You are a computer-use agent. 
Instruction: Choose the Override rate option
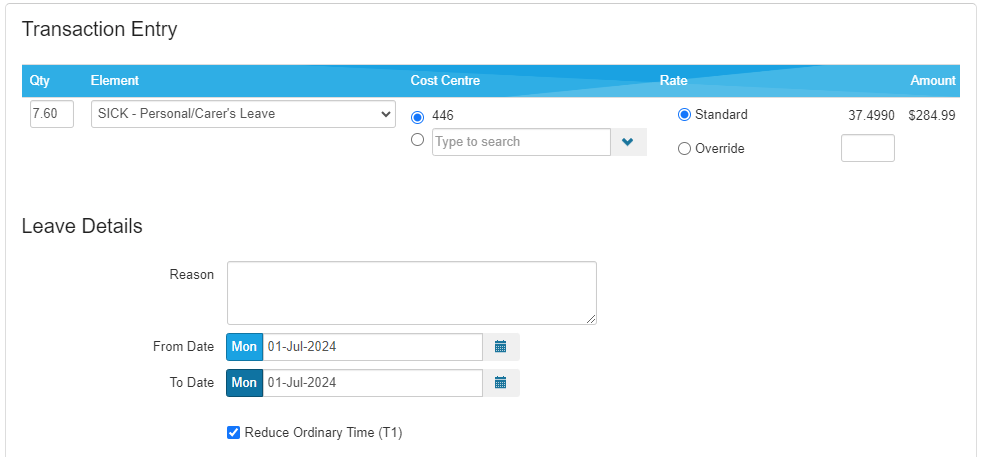point(685,149)
